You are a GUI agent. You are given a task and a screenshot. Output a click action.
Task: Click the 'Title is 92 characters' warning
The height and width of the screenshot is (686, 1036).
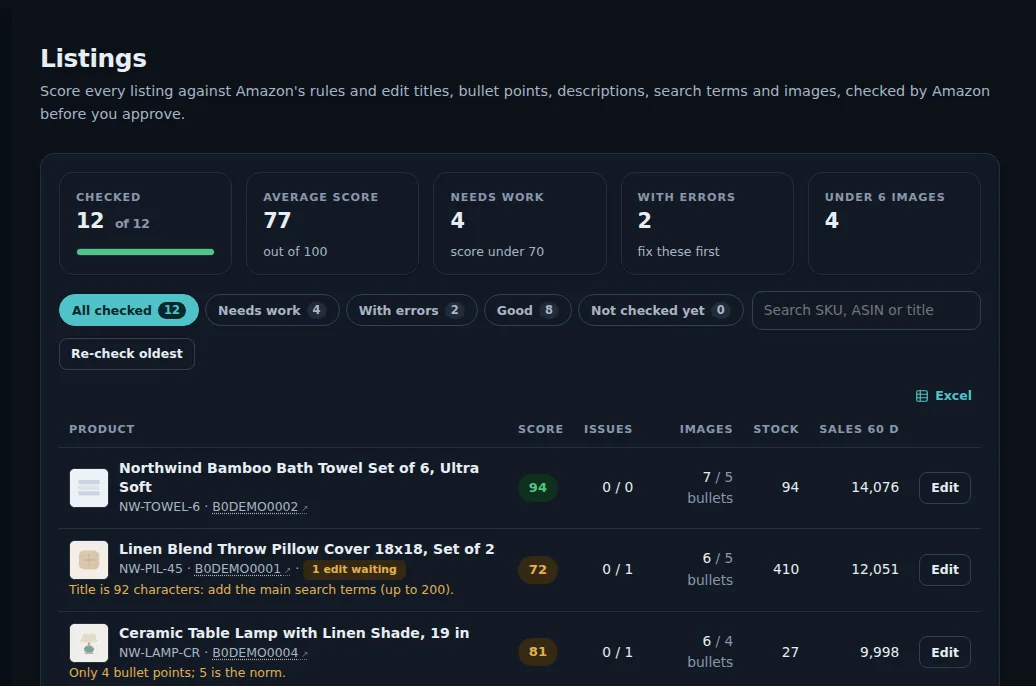tap(261, 590)
